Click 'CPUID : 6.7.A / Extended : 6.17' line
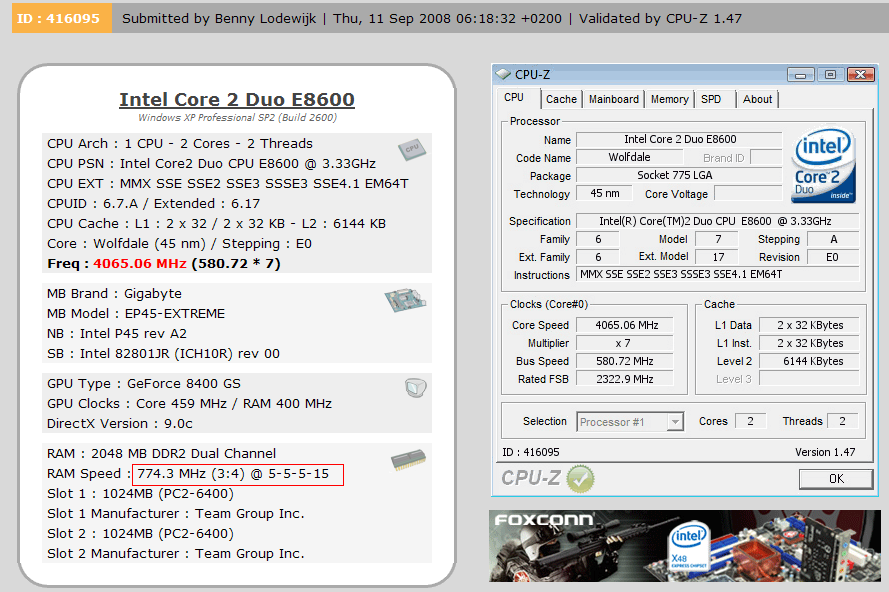The height and width of the screenshot is (592, 889). pos(154,204)
